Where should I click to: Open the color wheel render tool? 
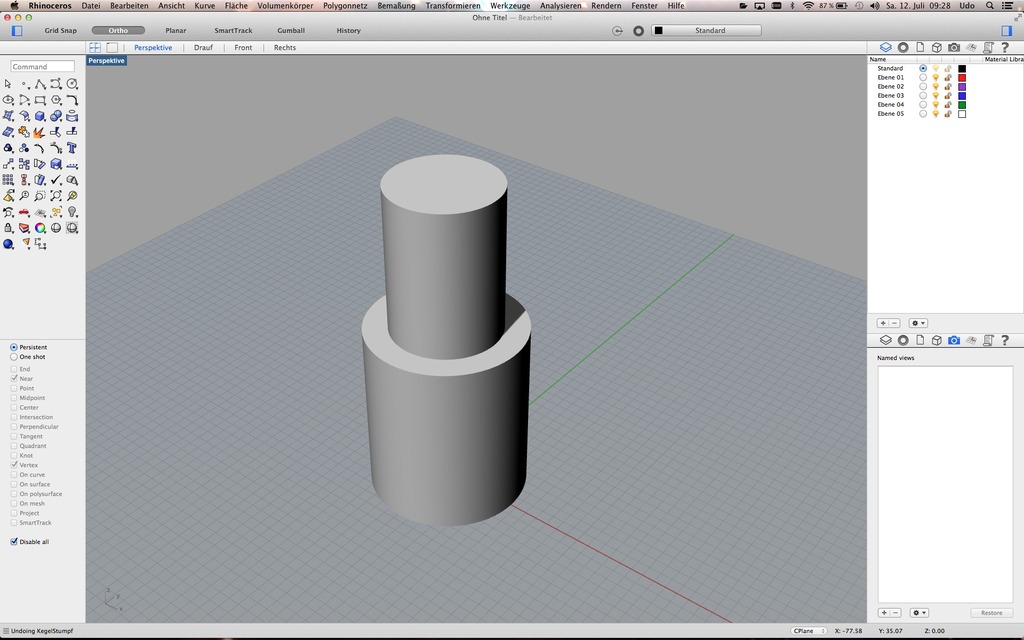pos(40,228)
